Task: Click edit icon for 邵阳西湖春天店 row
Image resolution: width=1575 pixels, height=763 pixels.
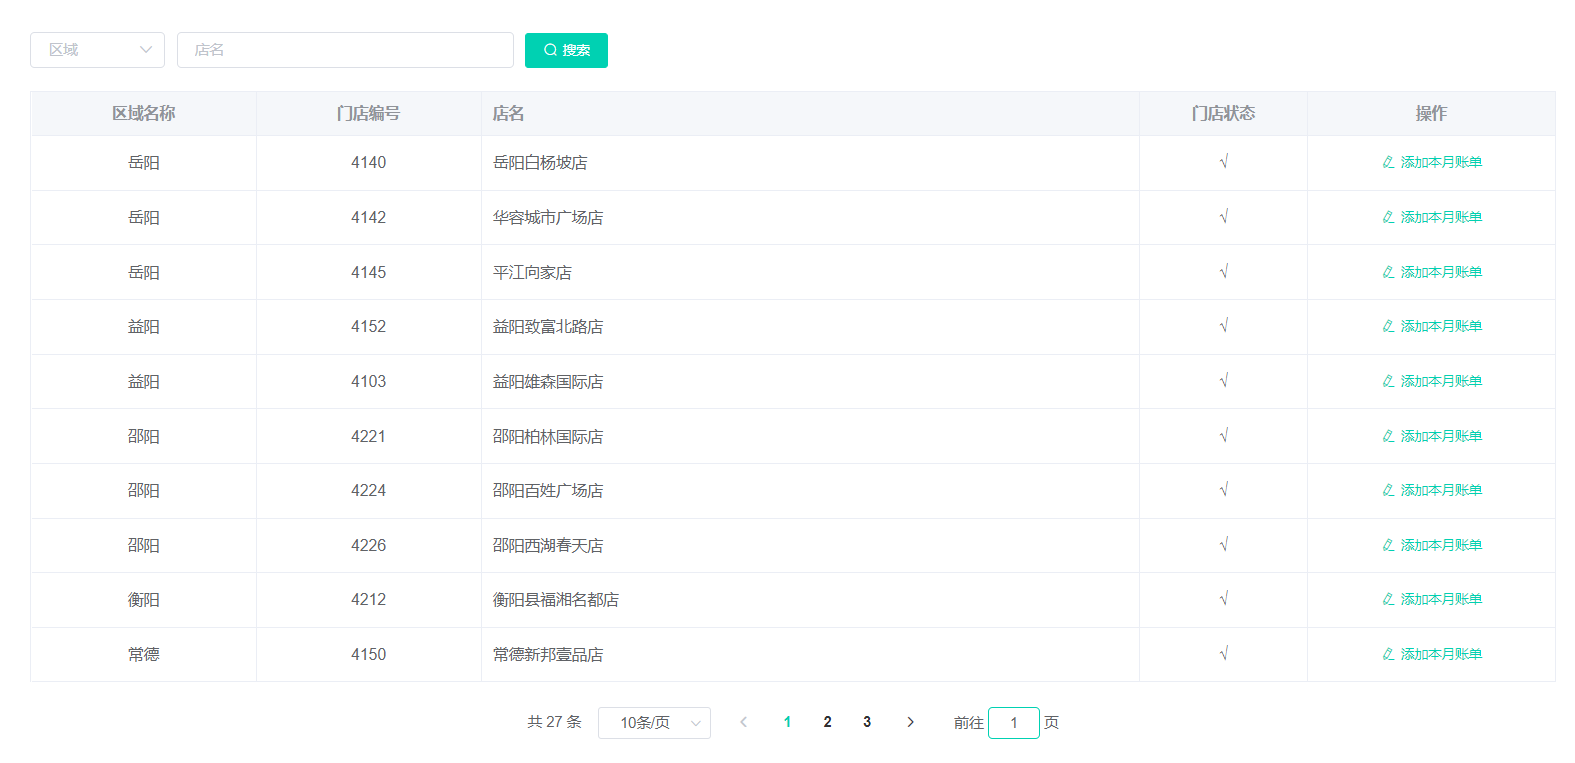Action: [x=1388, y=545]
